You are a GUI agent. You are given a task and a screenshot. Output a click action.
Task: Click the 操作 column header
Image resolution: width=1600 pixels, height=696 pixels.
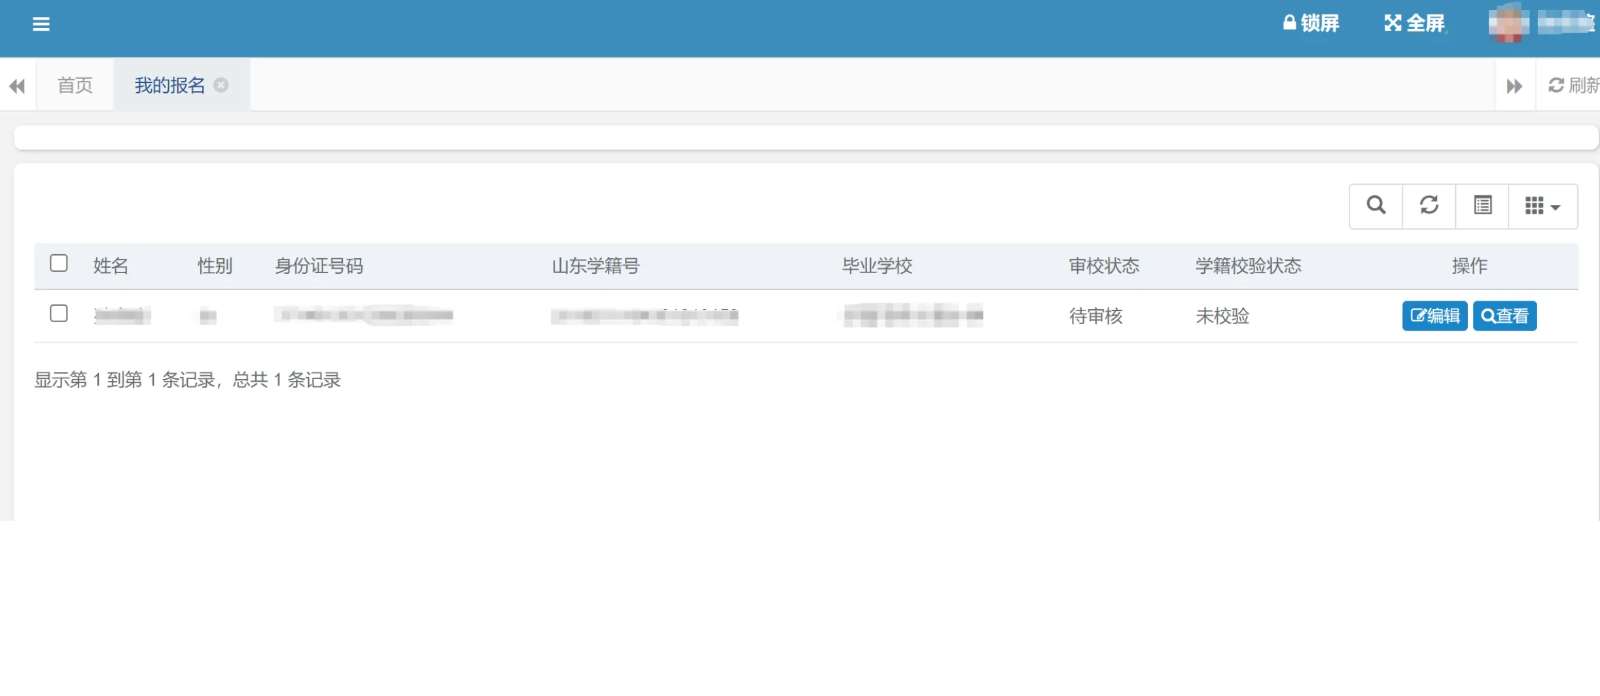[x=1470, y=266]
